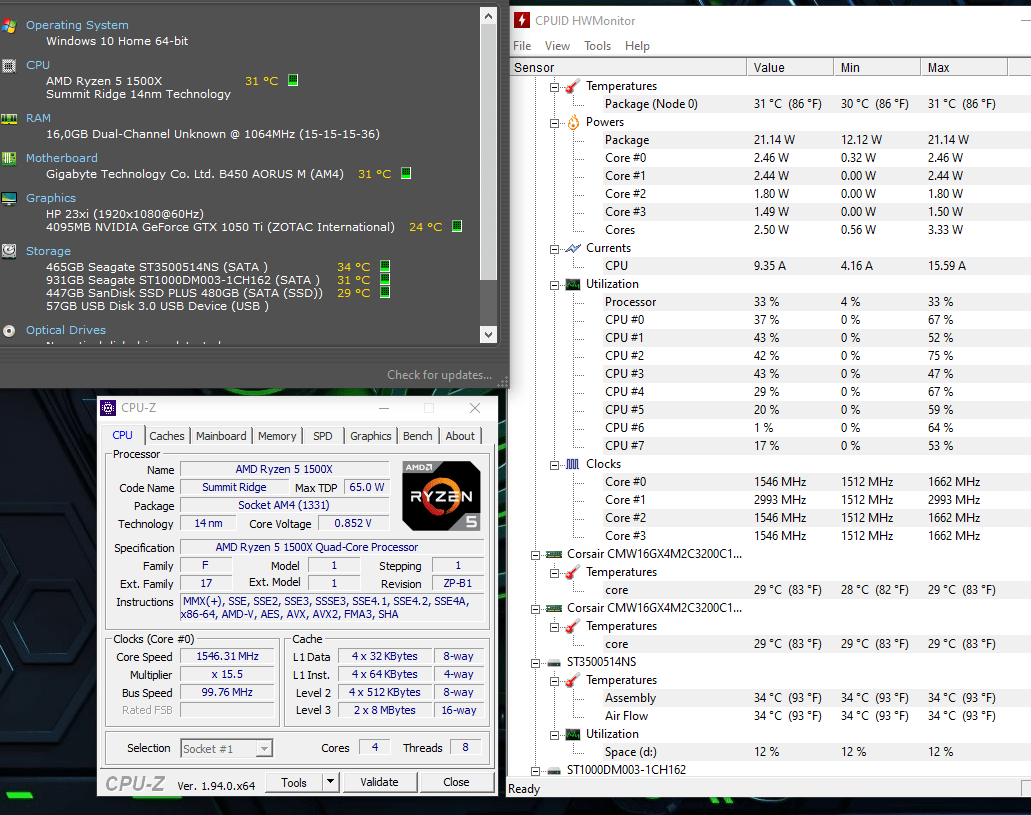Switch to the Bench tab in CPU-Z
This screenshot has width=1031, height=815.
418,436
